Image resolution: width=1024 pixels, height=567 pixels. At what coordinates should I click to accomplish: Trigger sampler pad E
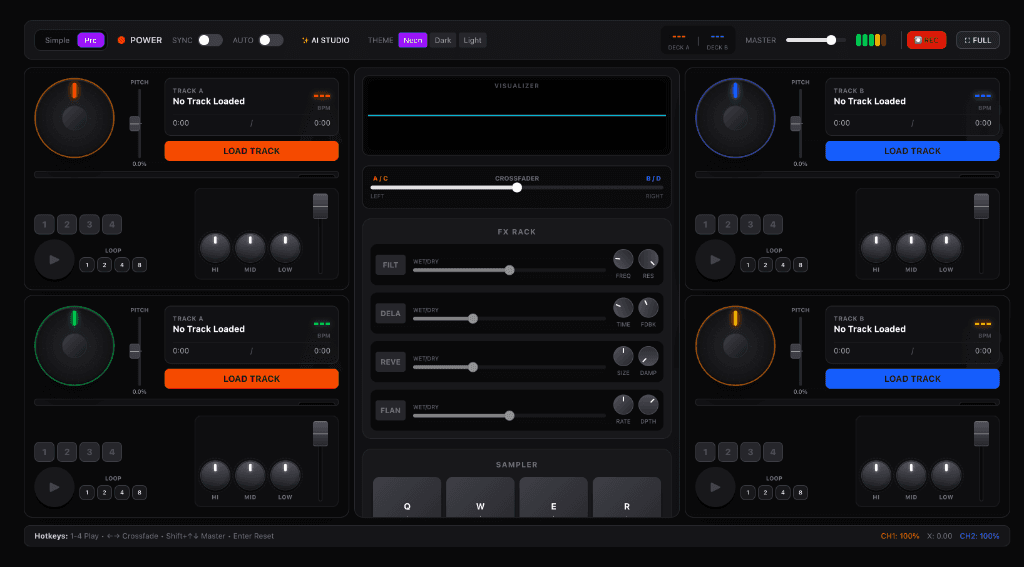click(x=553, y=498)
